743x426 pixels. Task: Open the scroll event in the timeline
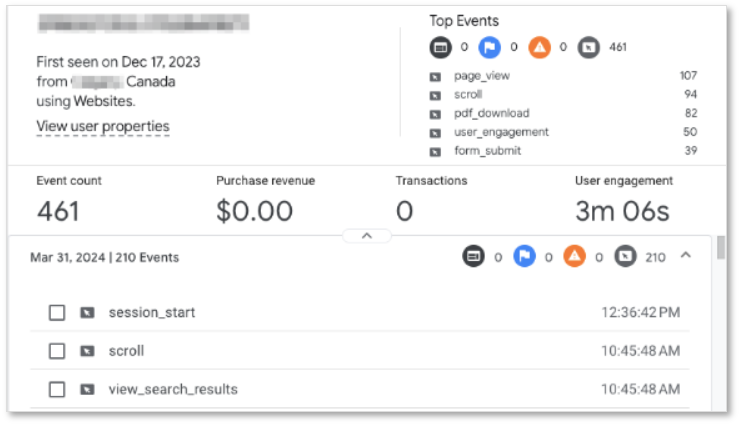[x=360, y=351]
